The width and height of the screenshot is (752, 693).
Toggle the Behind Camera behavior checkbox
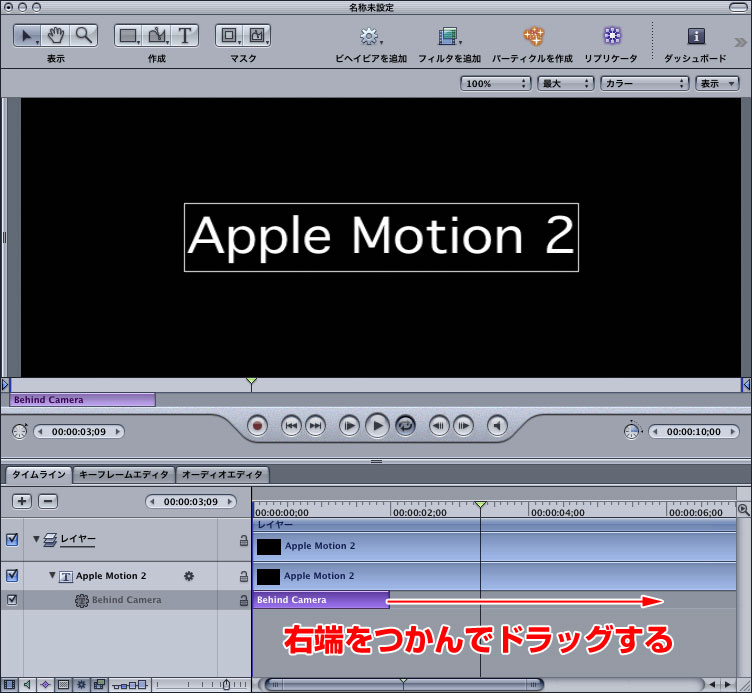pyautogui.click(x=12, y=599)
